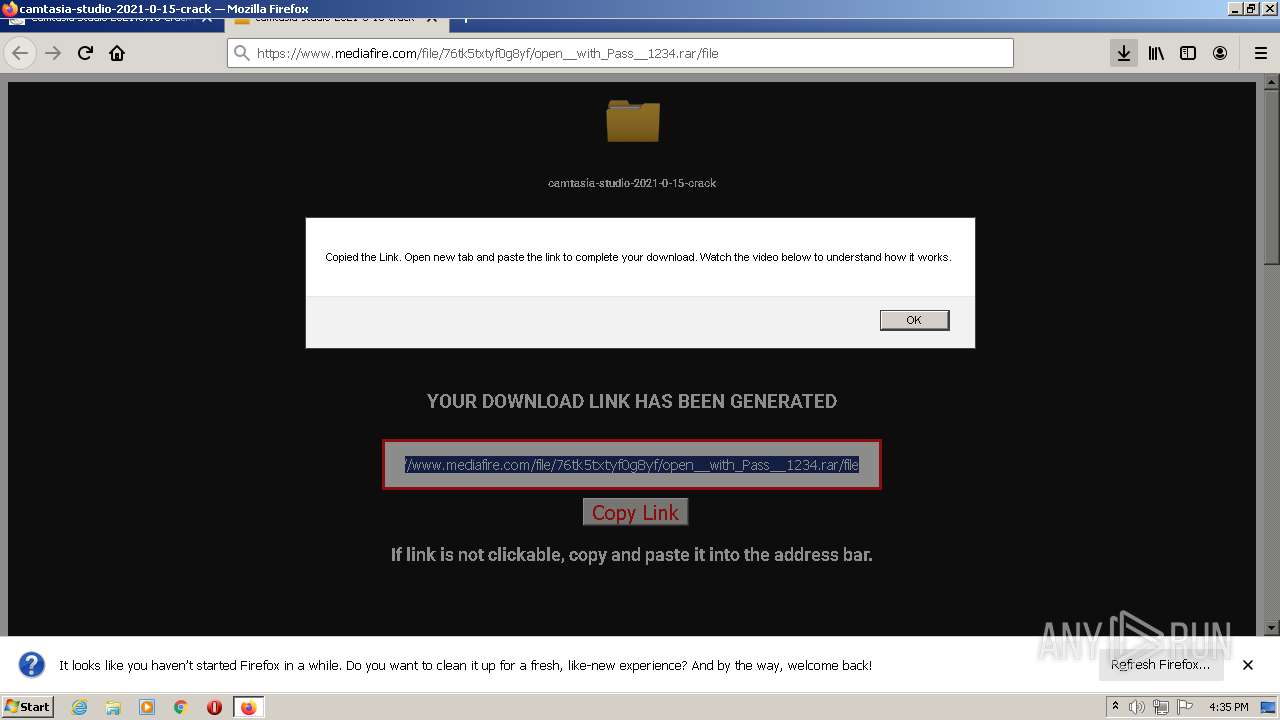Open the Firefox home page
This screenshot has width=1280, height=720.
117,53
